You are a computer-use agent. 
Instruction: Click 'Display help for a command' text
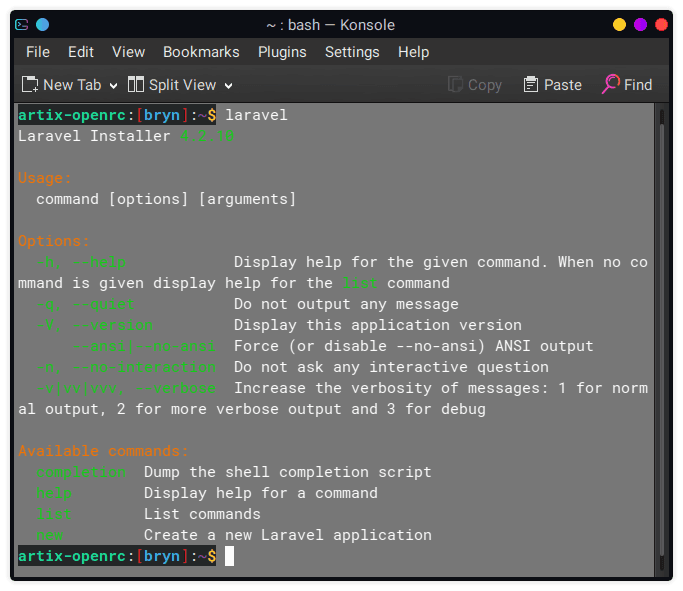point(261,493)
